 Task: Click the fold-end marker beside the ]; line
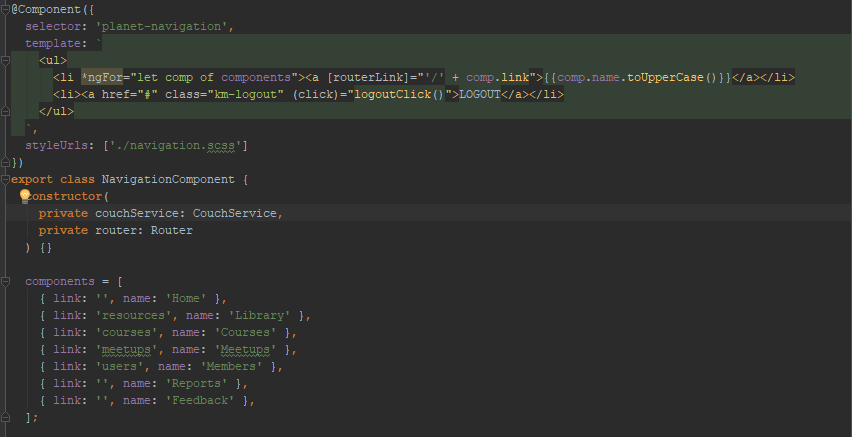[5, 417]
